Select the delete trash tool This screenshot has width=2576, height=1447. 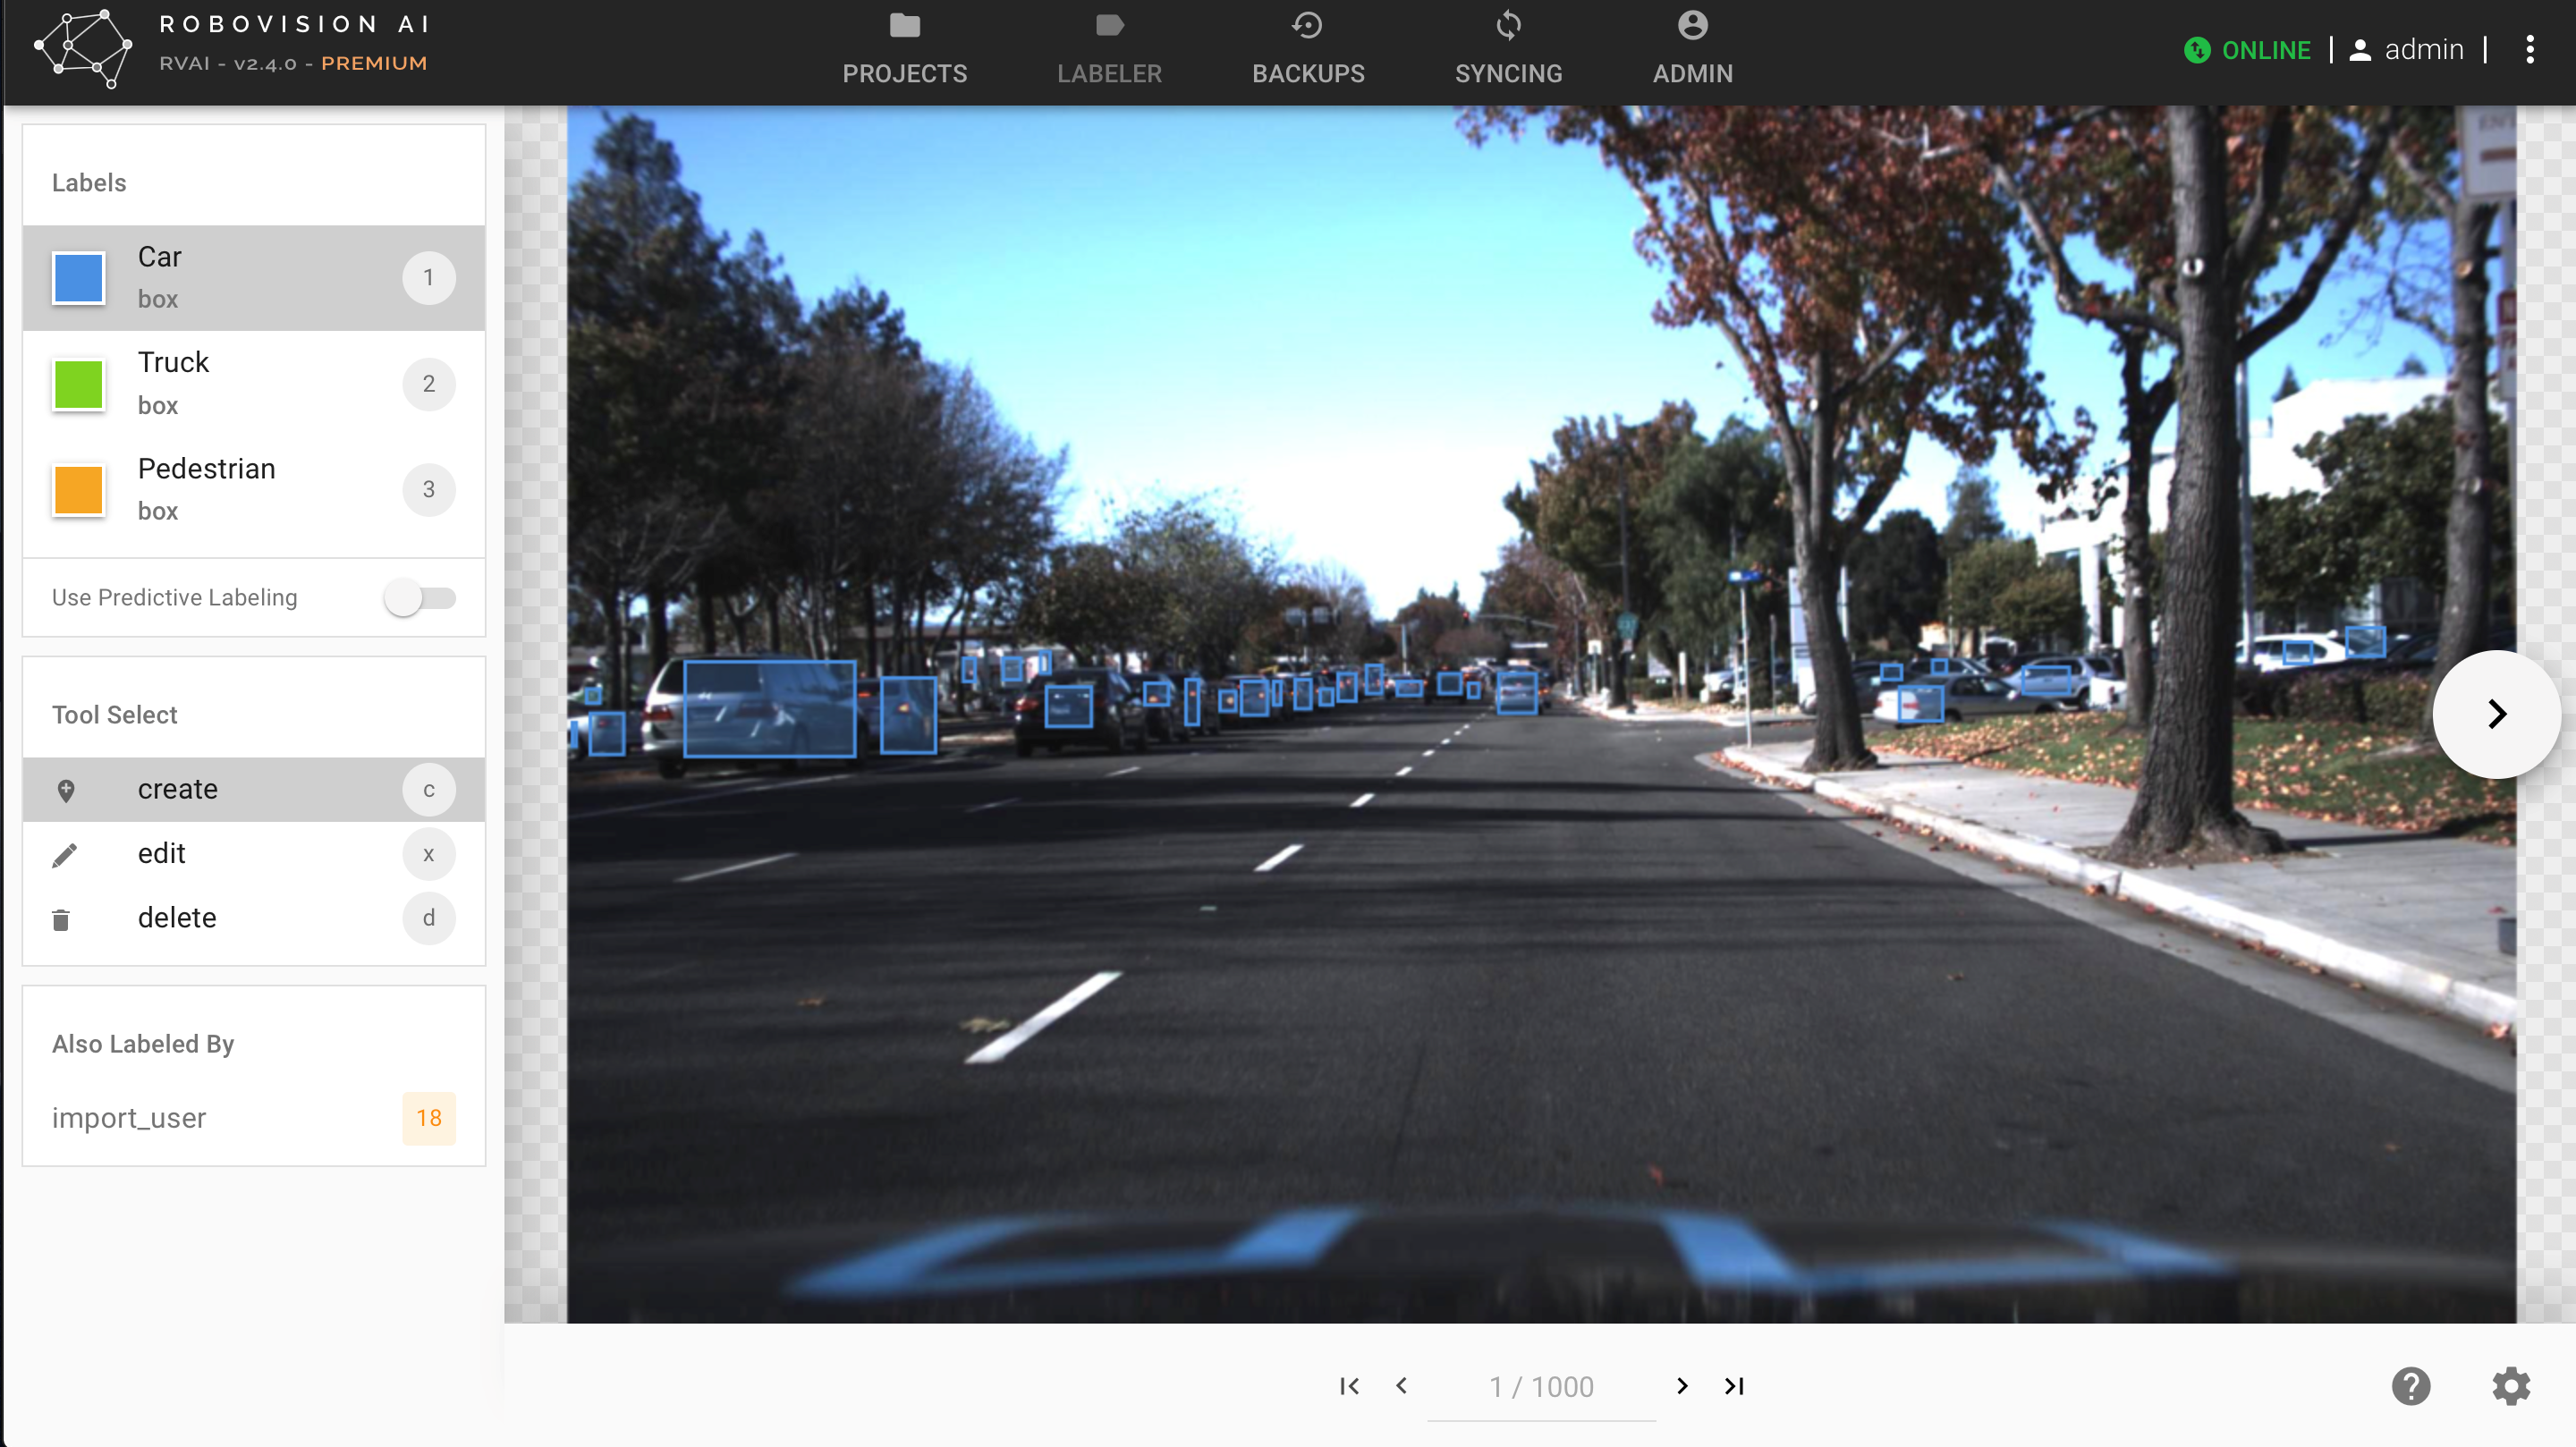61,919
